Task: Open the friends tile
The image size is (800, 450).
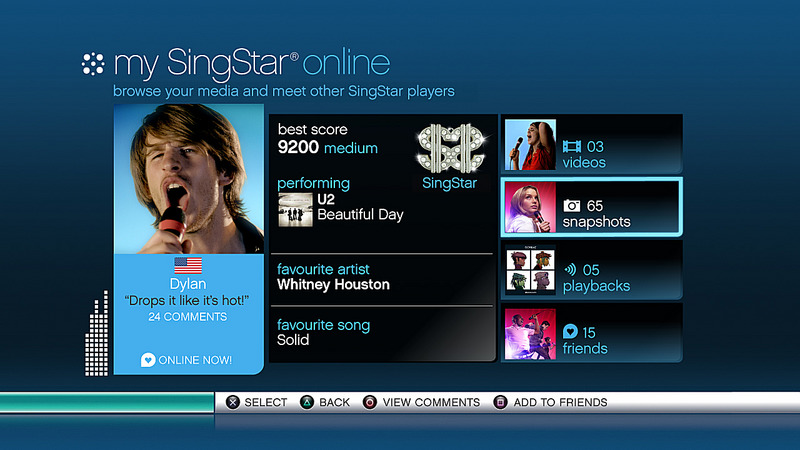Action: point(592,333)
